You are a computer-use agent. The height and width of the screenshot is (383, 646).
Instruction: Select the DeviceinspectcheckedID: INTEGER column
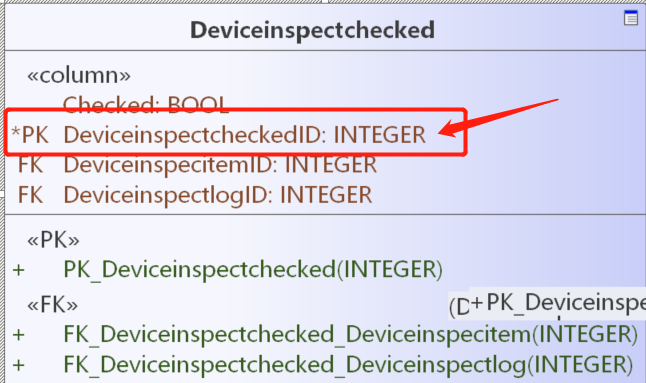244,135
